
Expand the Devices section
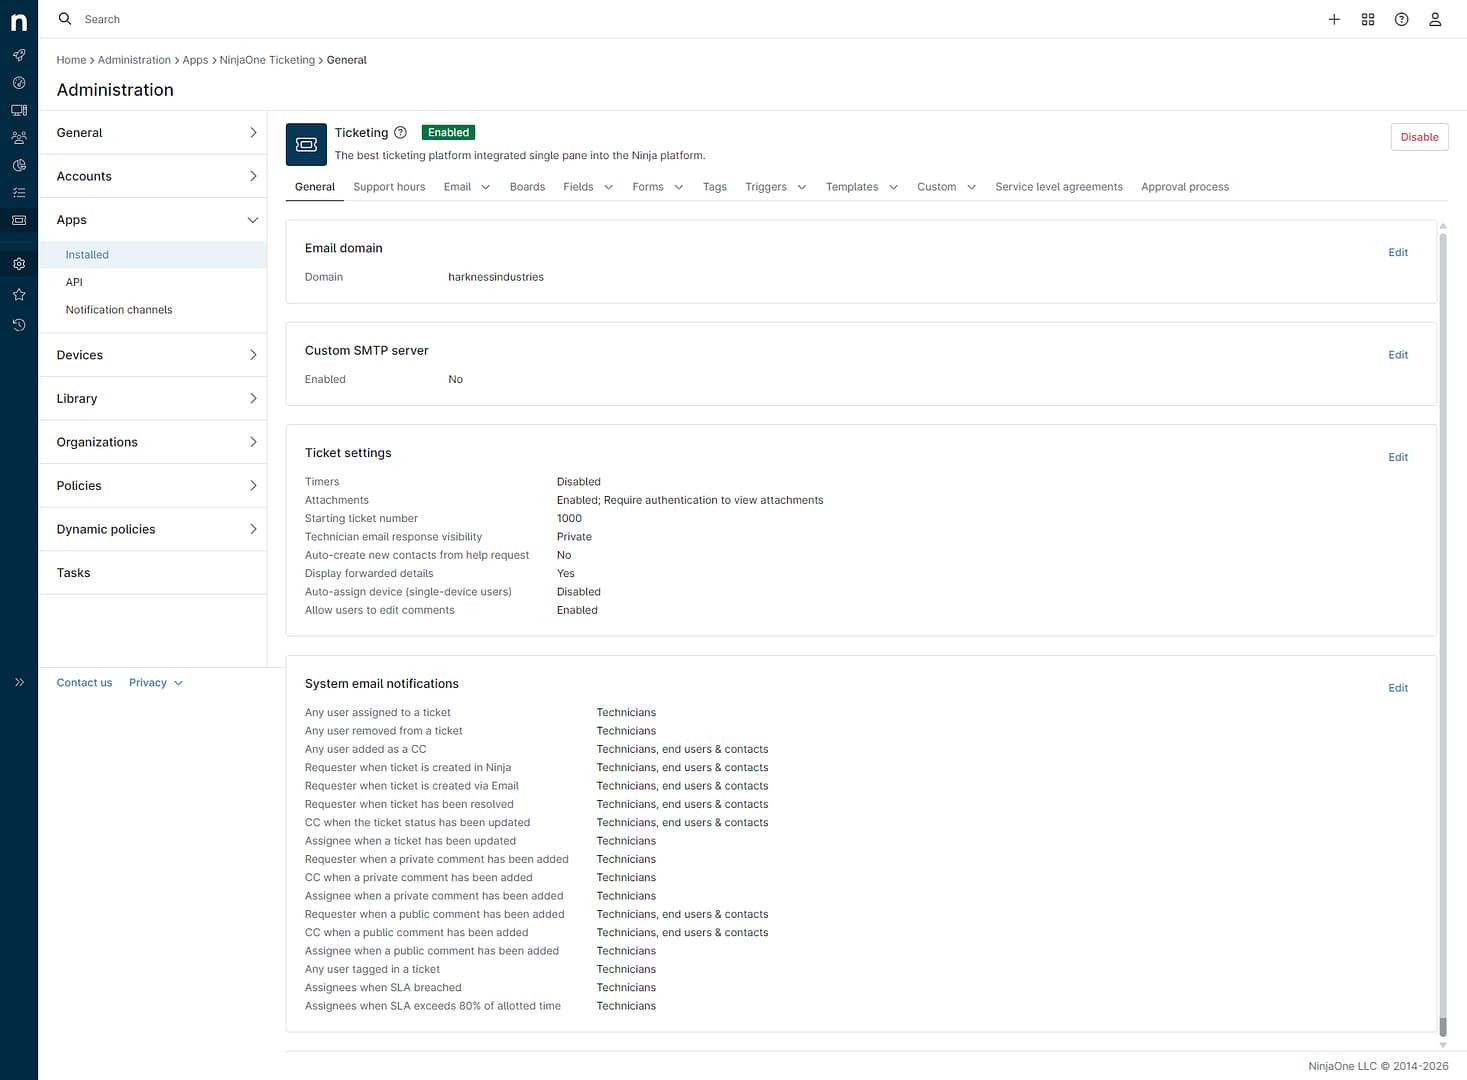pyautogui.click(x=153, y=355)
